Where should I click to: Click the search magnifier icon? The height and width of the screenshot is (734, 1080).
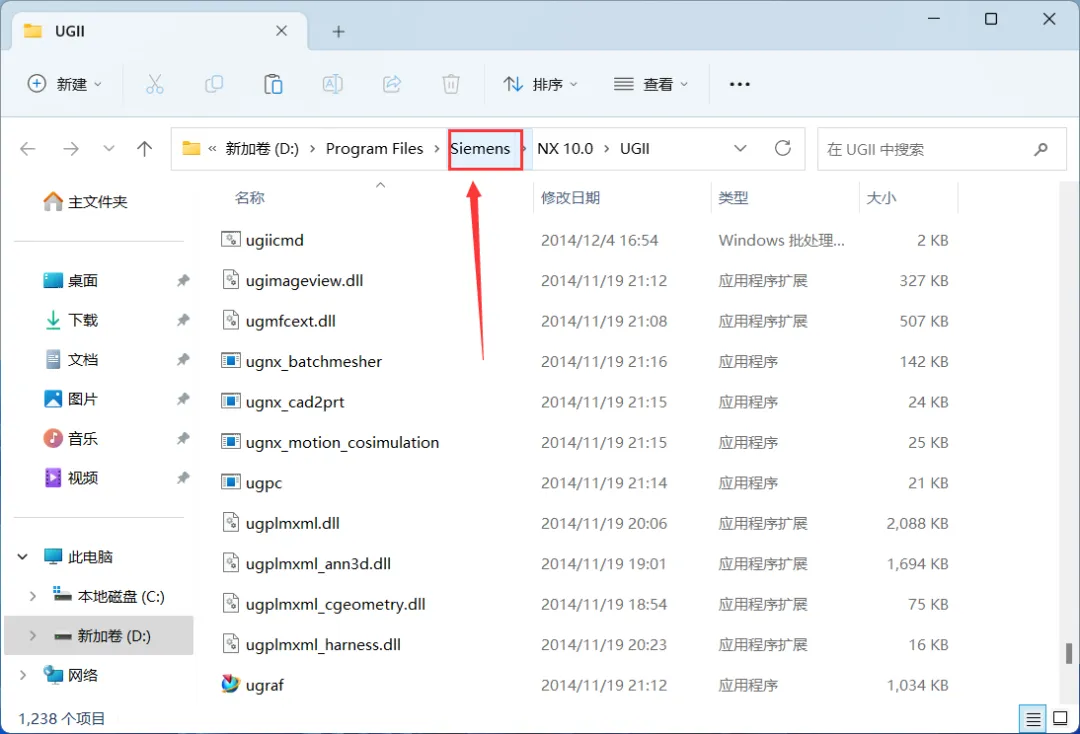(1041, 149)
